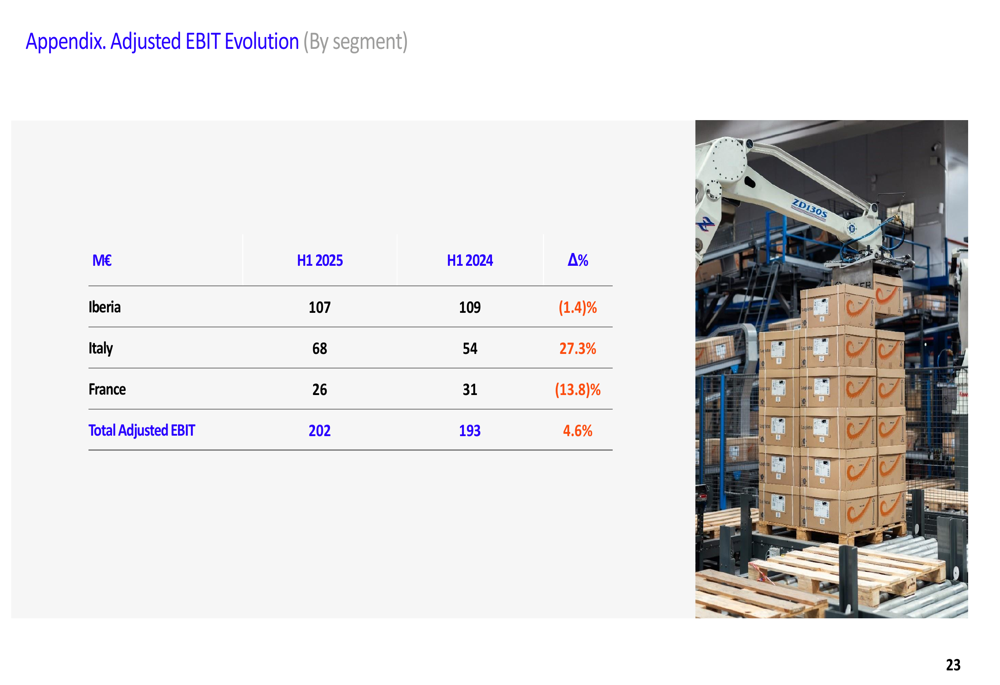Screen dimensions: 1000x685
Task: Click the M€ column header
Action: coord(102,260)
